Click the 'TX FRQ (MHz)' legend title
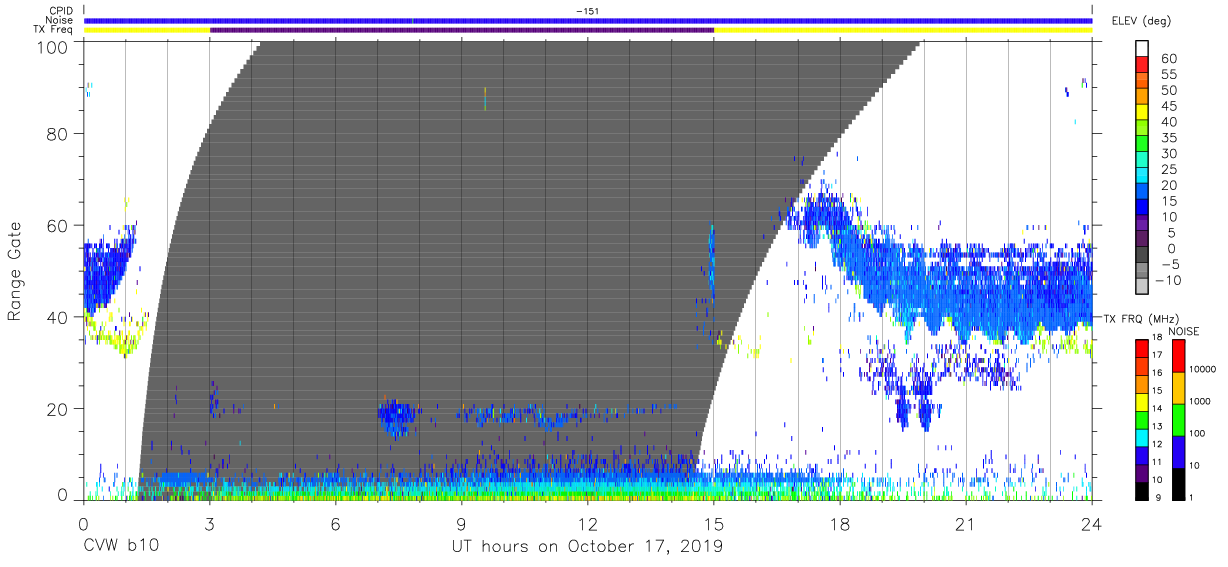This screenshot has width=1228, height=567. click(1141, 318)
